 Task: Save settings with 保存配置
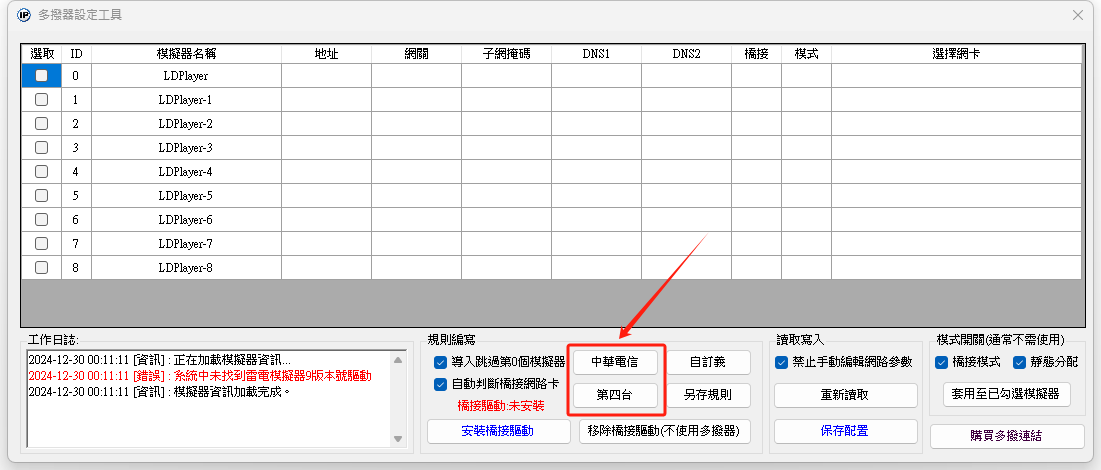click(x=846, y=431)
